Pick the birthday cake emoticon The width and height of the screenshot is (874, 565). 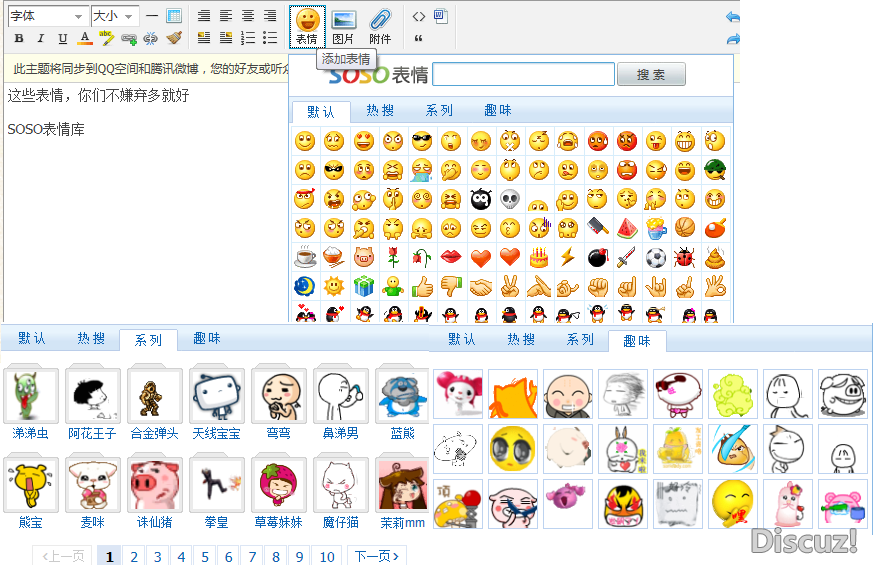[x=538, y=257]
